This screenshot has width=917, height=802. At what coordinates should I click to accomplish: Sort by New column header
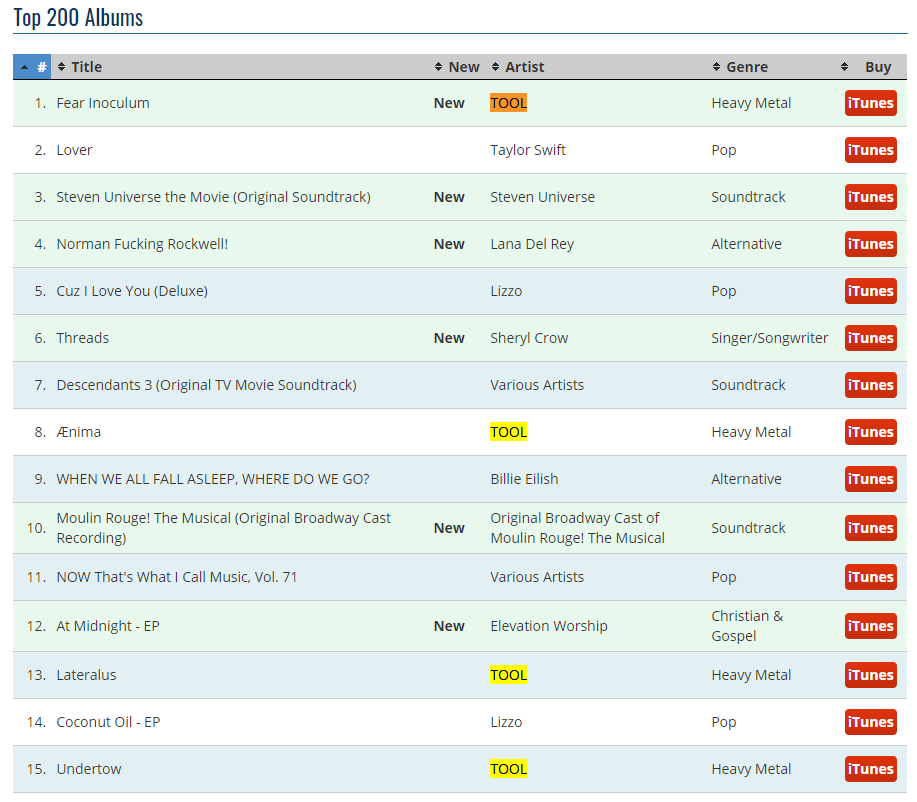point(457,67)
